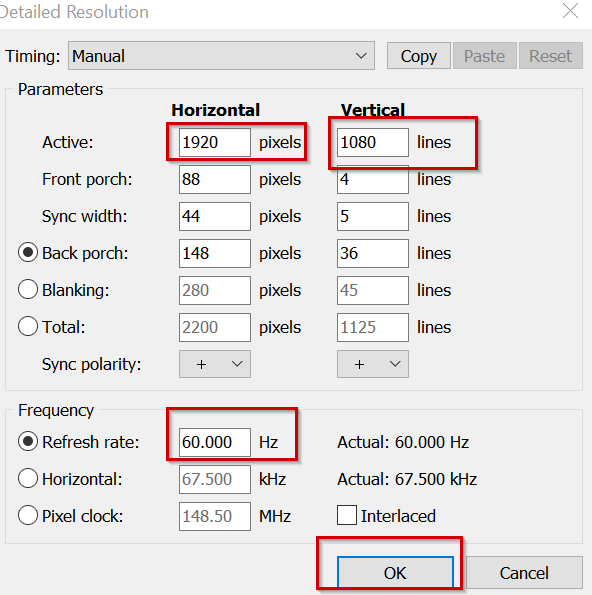Expand the horizontal Sync polarity dropdown
592x595 pixels.
[215, 364]
